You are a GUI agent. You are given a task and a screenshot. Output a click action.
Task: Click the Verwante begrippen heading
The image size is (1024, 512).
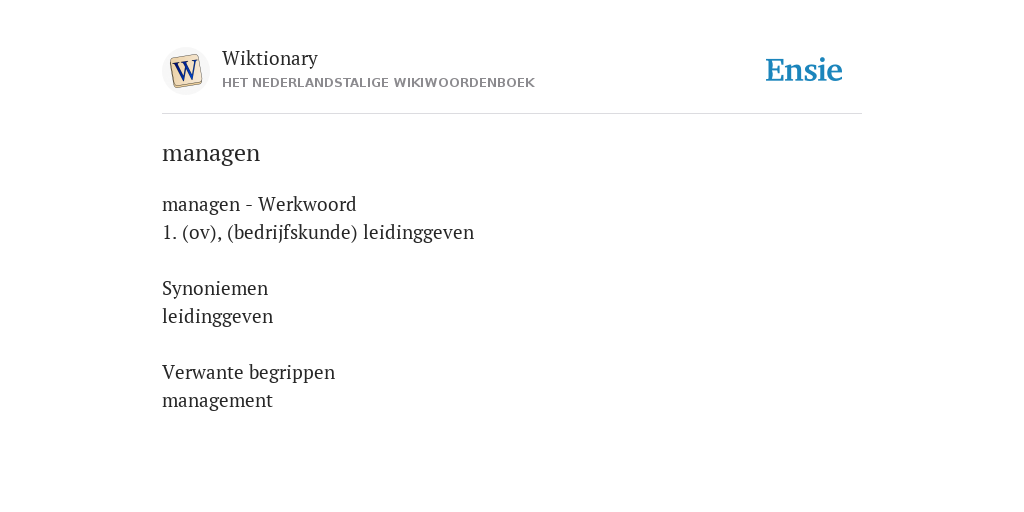click(248, 372)
